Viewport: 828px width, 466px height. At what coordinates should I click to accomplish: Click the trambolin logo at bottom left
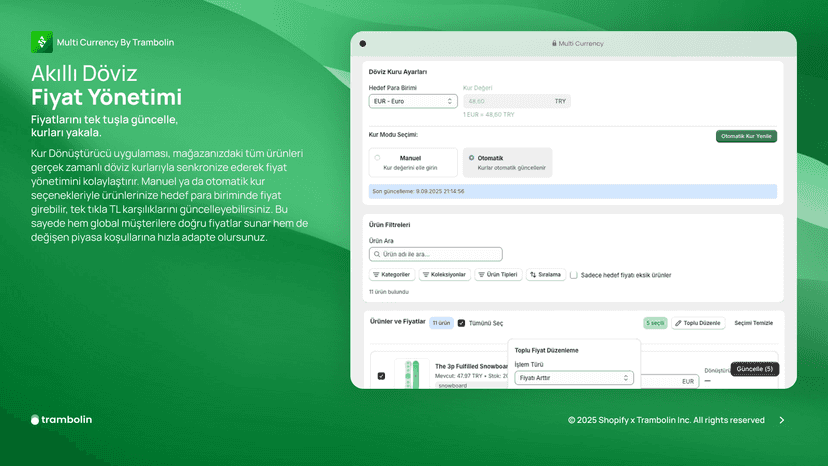point(61,420)
